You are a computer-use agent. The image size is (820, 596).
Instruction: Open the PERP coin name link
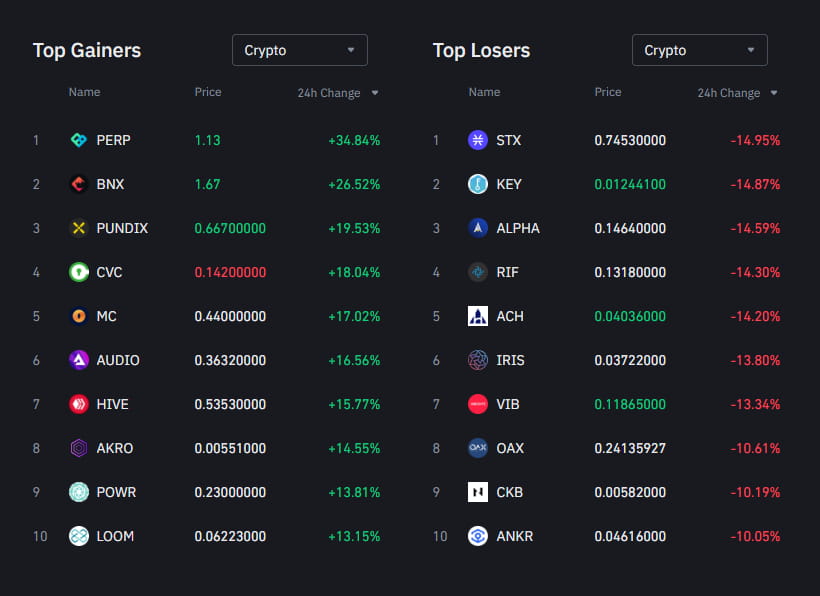pos(113,140)
